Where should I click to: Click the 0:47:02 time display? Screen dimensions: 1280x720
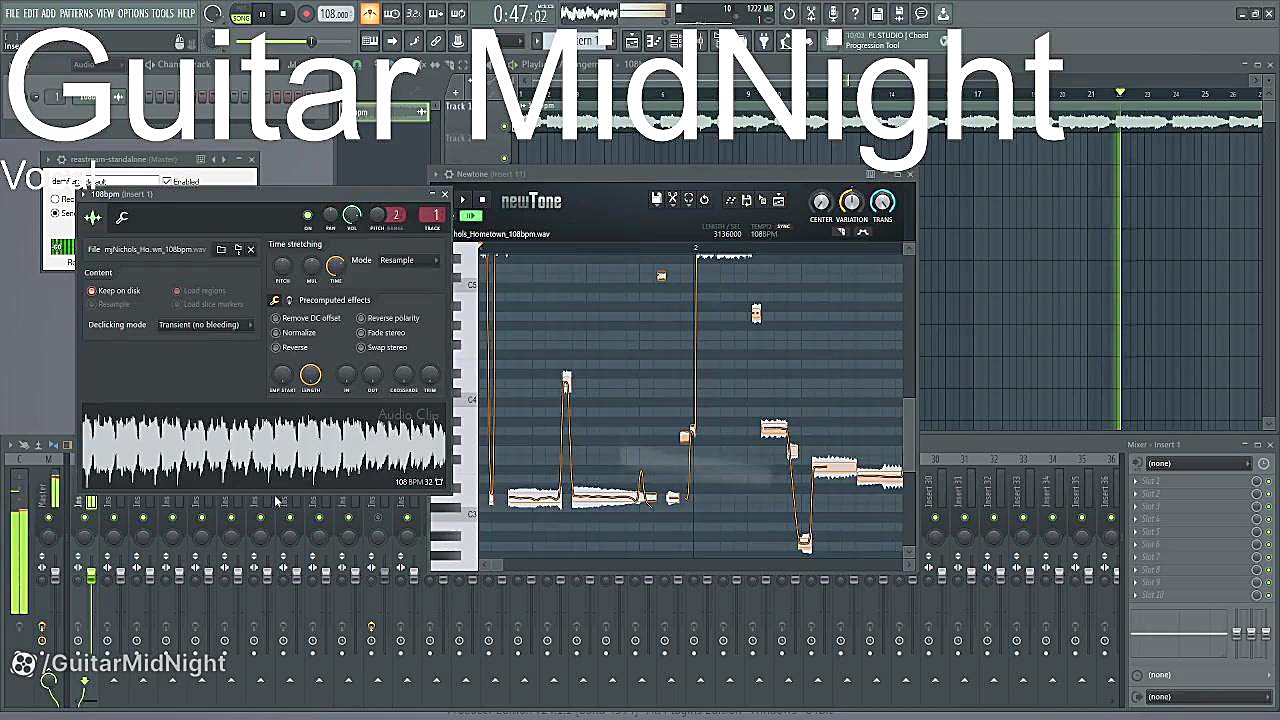pos(520,15)
